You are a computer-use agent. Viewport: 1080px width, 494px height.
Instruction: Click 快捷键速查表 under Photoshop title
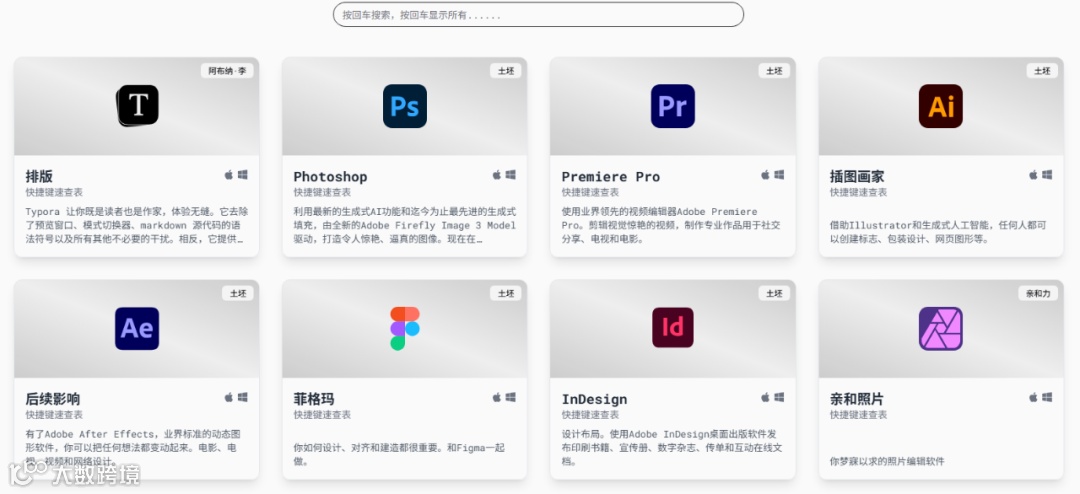322,192
